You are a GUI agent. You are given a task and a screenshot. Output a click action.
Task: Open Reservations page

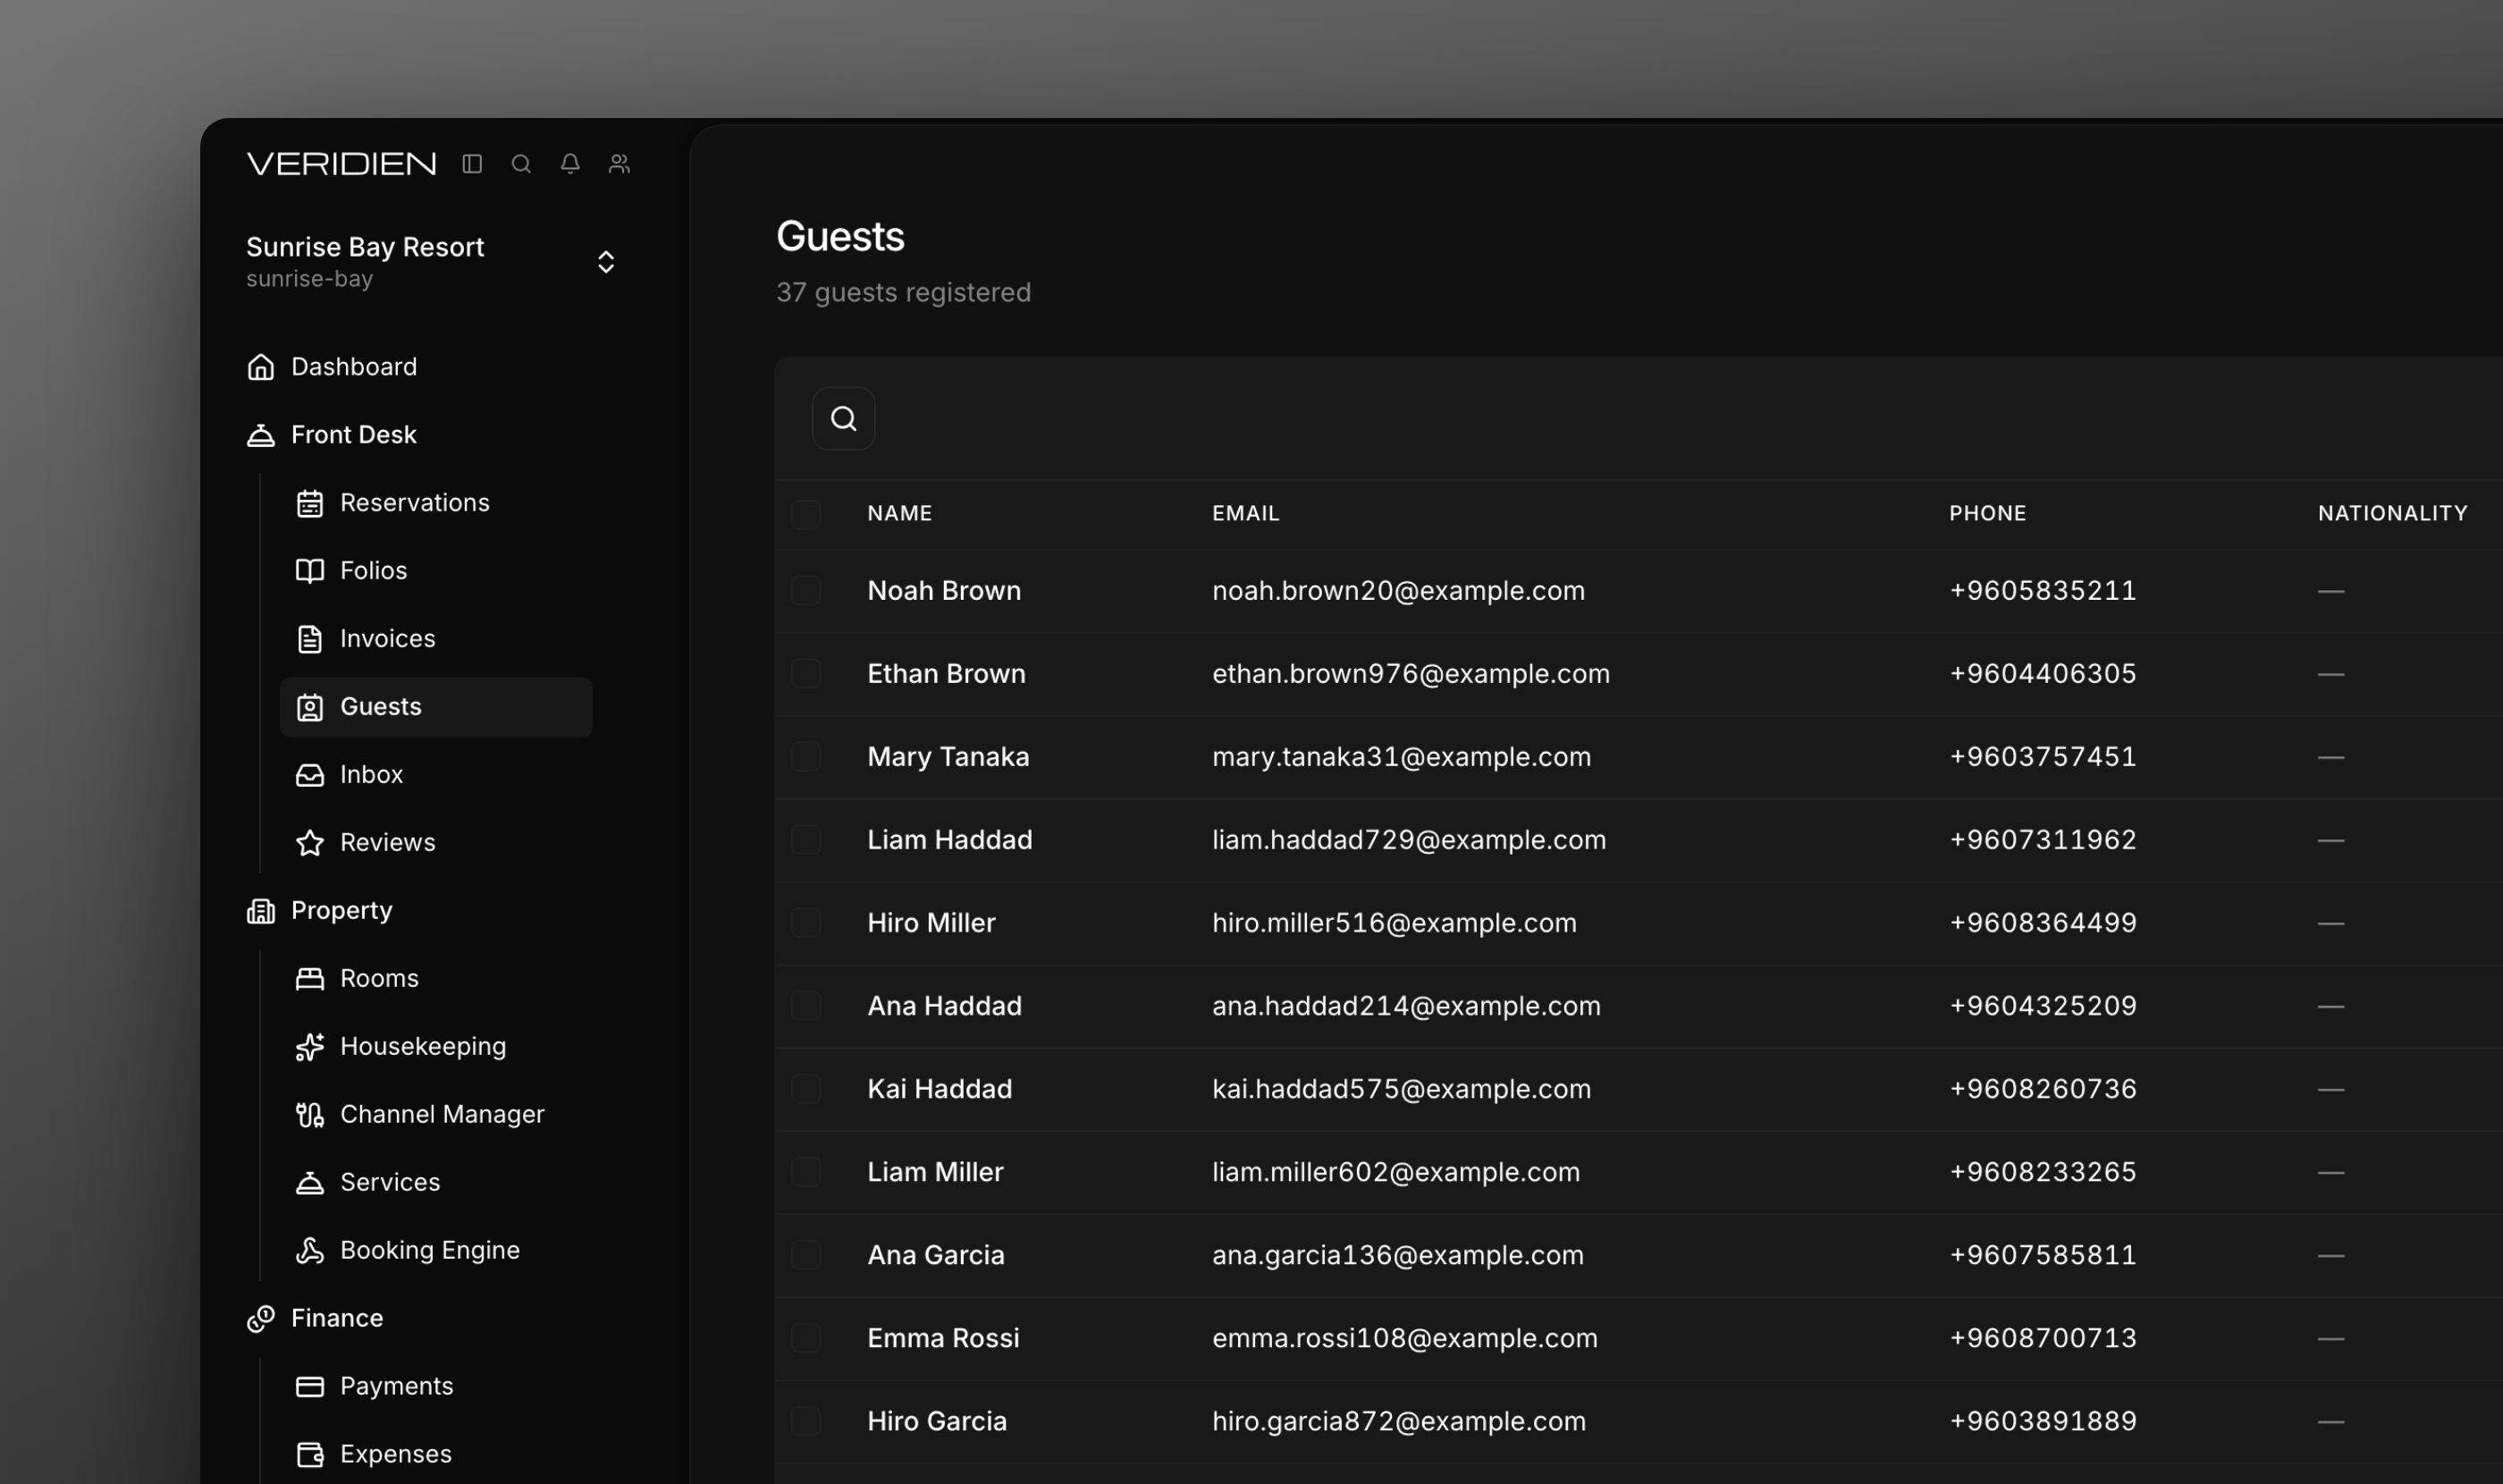[x=415, y=503]
